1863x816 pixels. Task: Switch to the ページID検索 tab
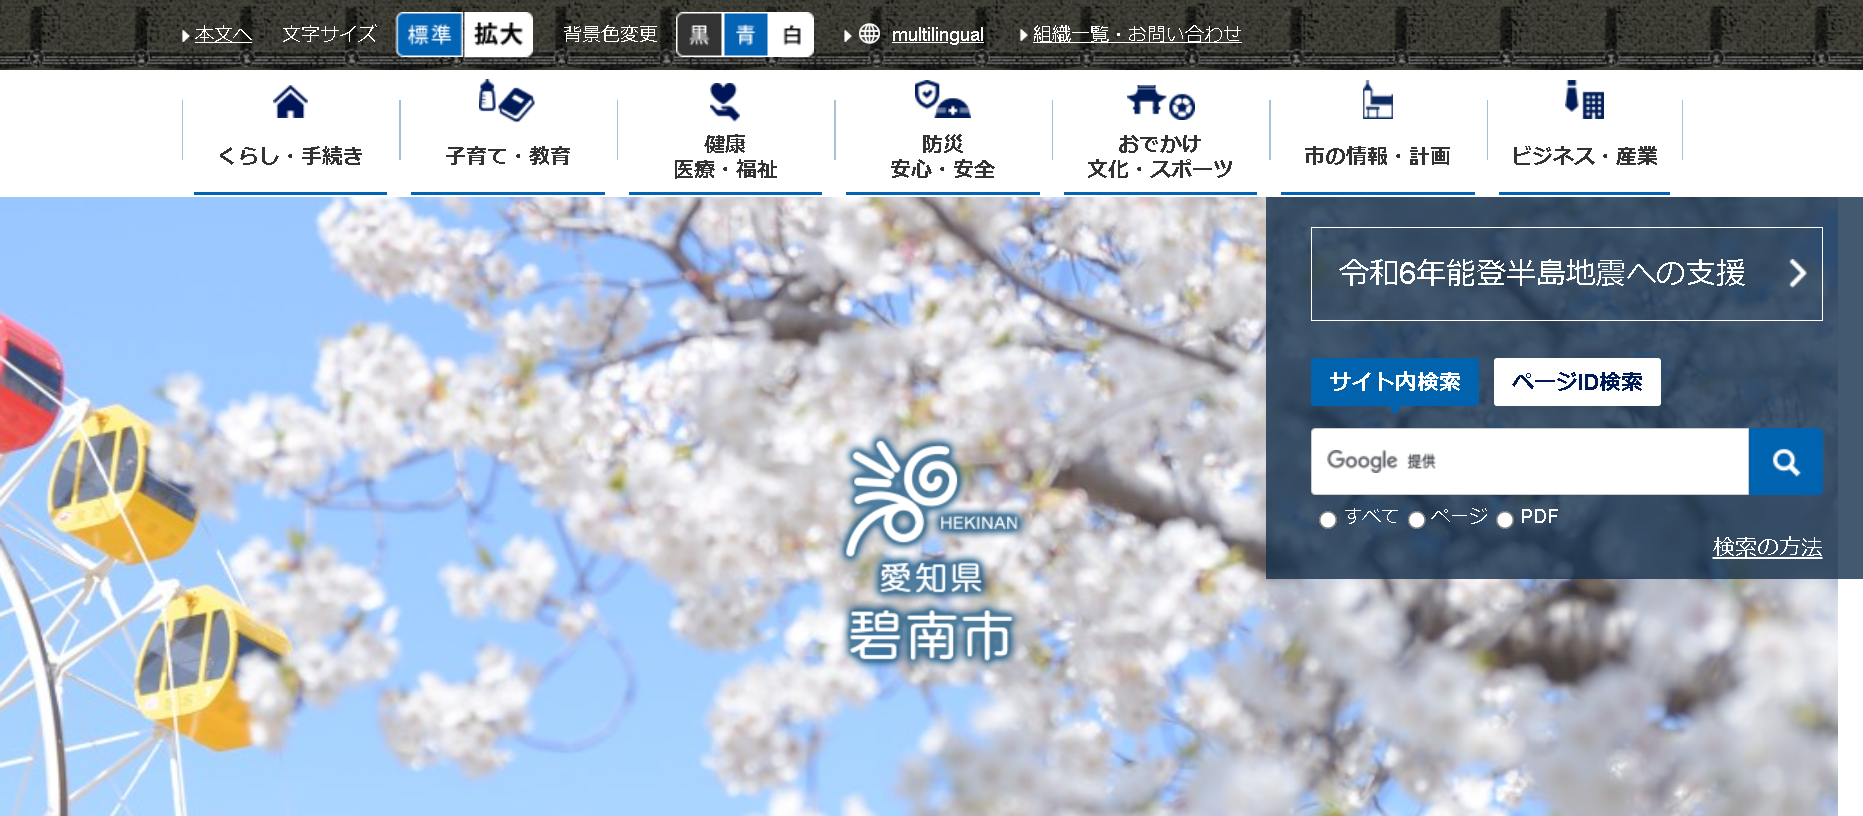tap(1577, 382)
